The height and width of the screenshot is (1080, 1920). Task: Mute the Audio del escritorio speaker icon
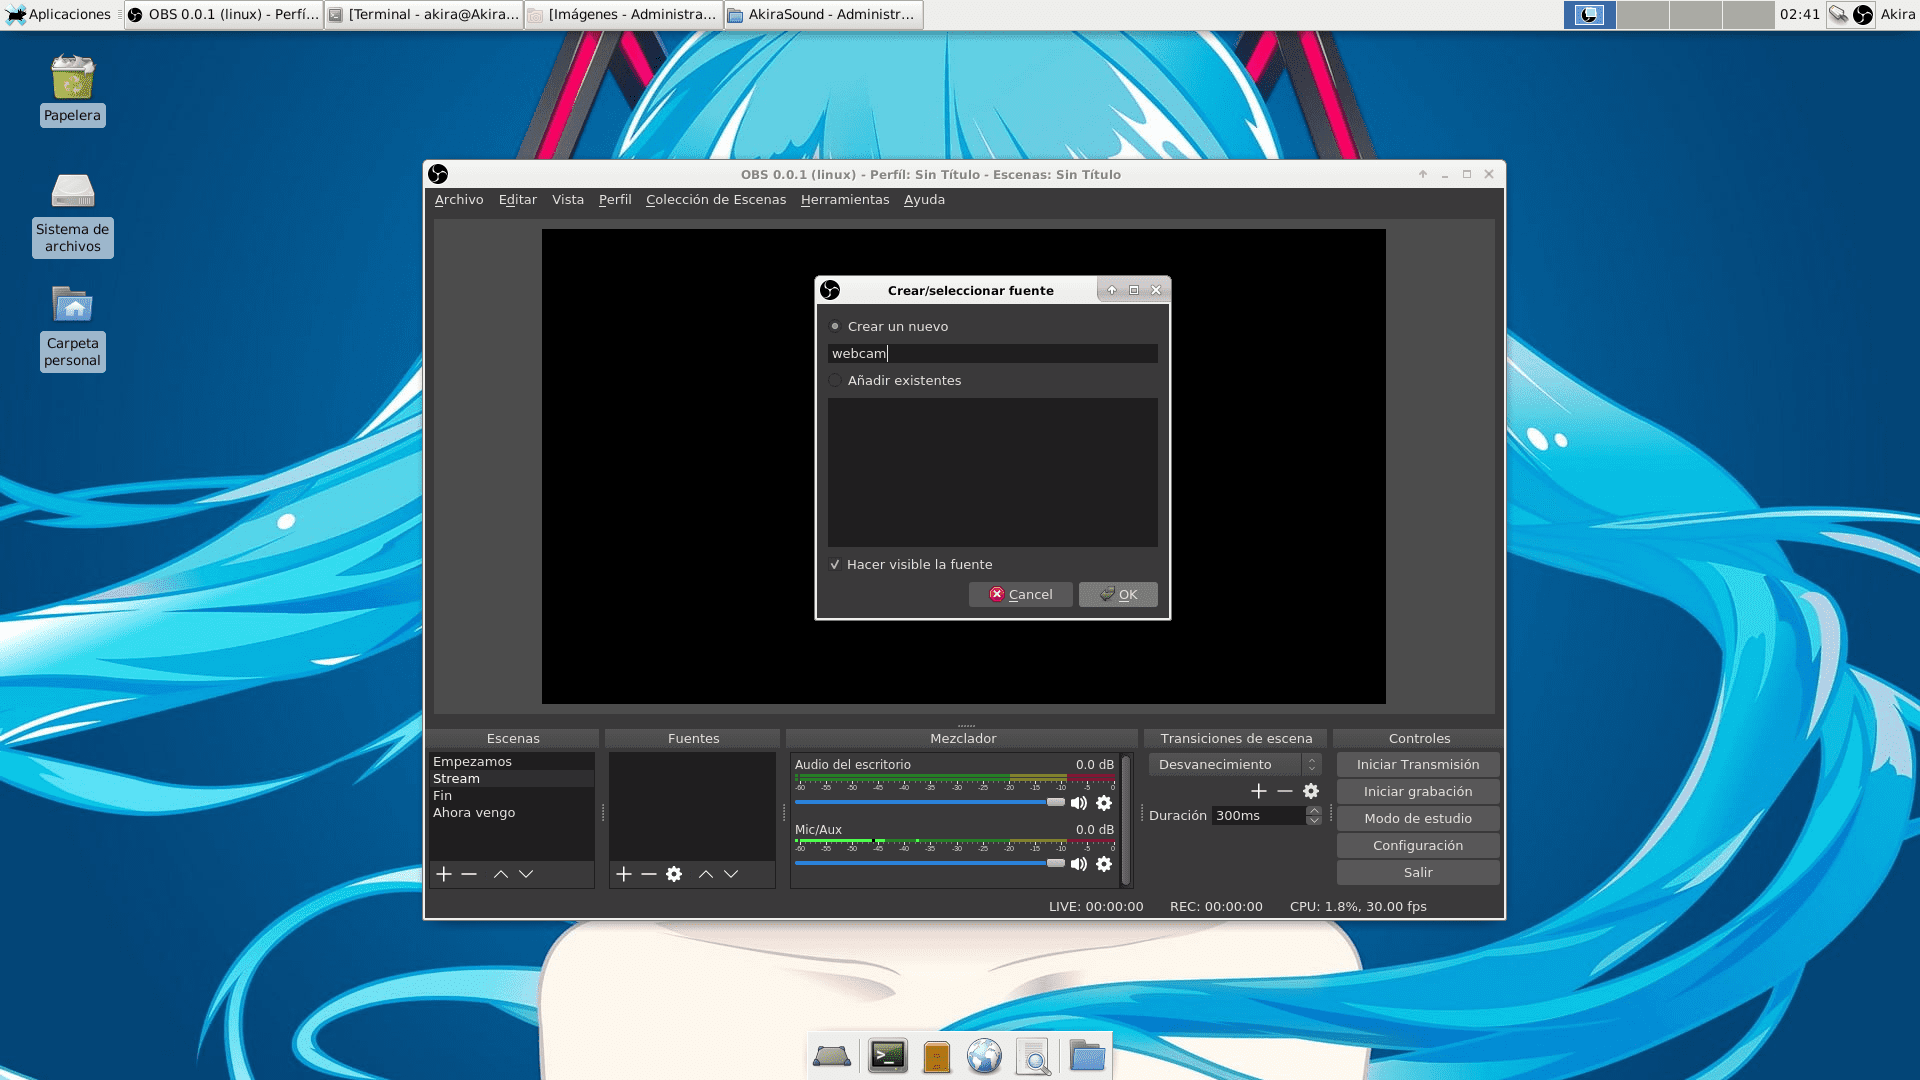coord(1079,802)
